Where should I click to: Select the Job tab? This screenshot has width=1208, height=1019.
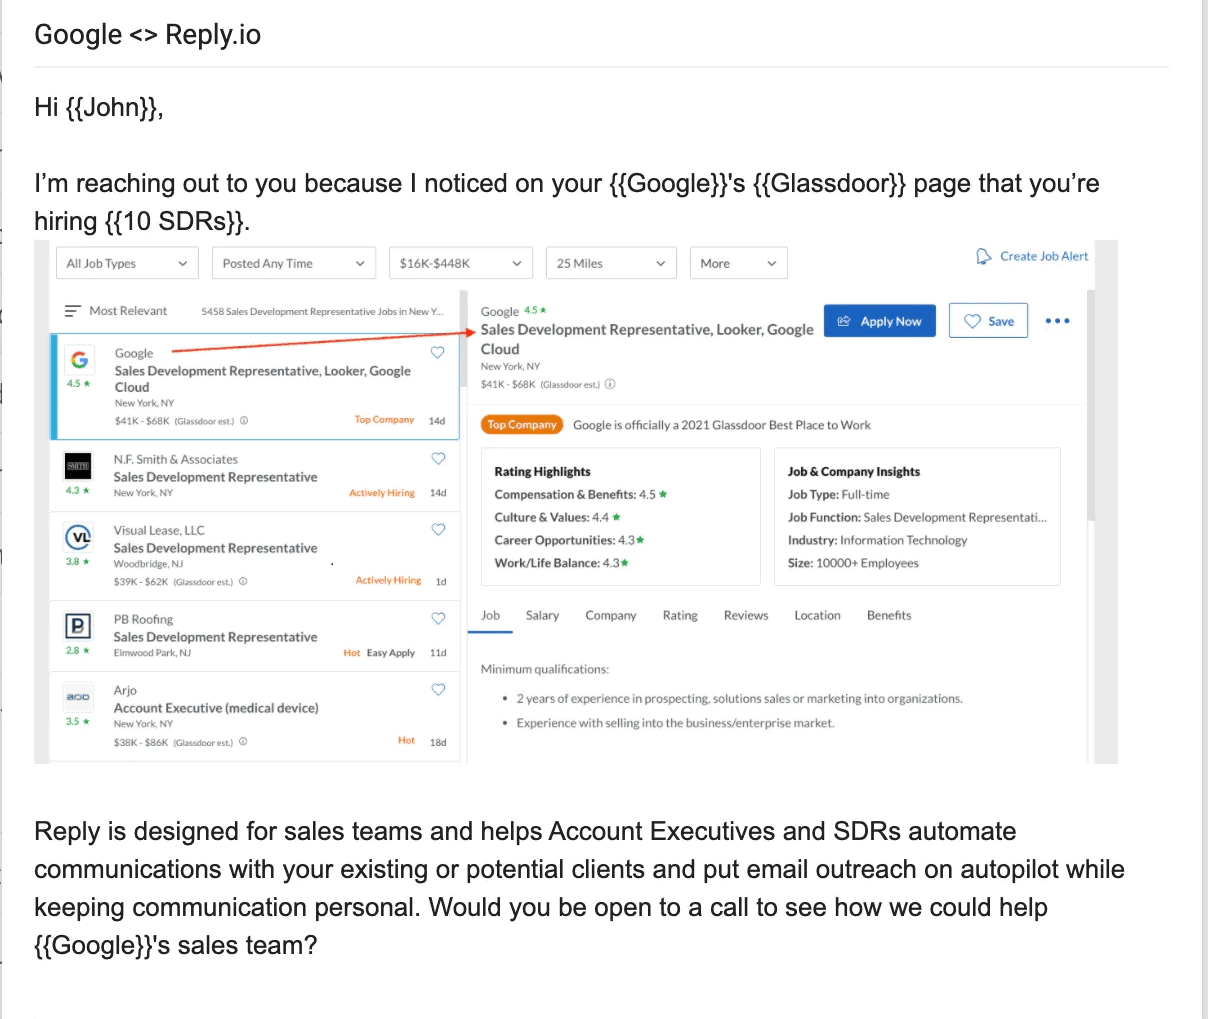tap(490, 615)
